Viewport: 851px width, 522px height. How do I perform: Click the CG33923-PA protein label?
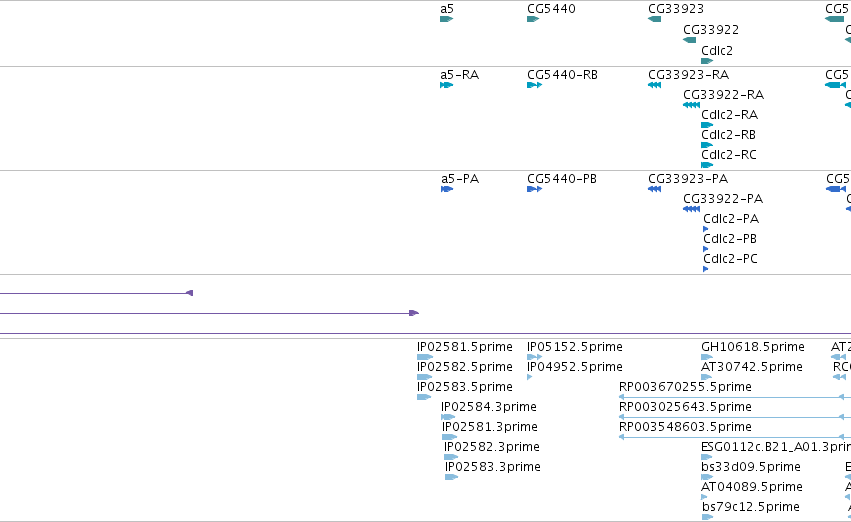pos(688,179)
